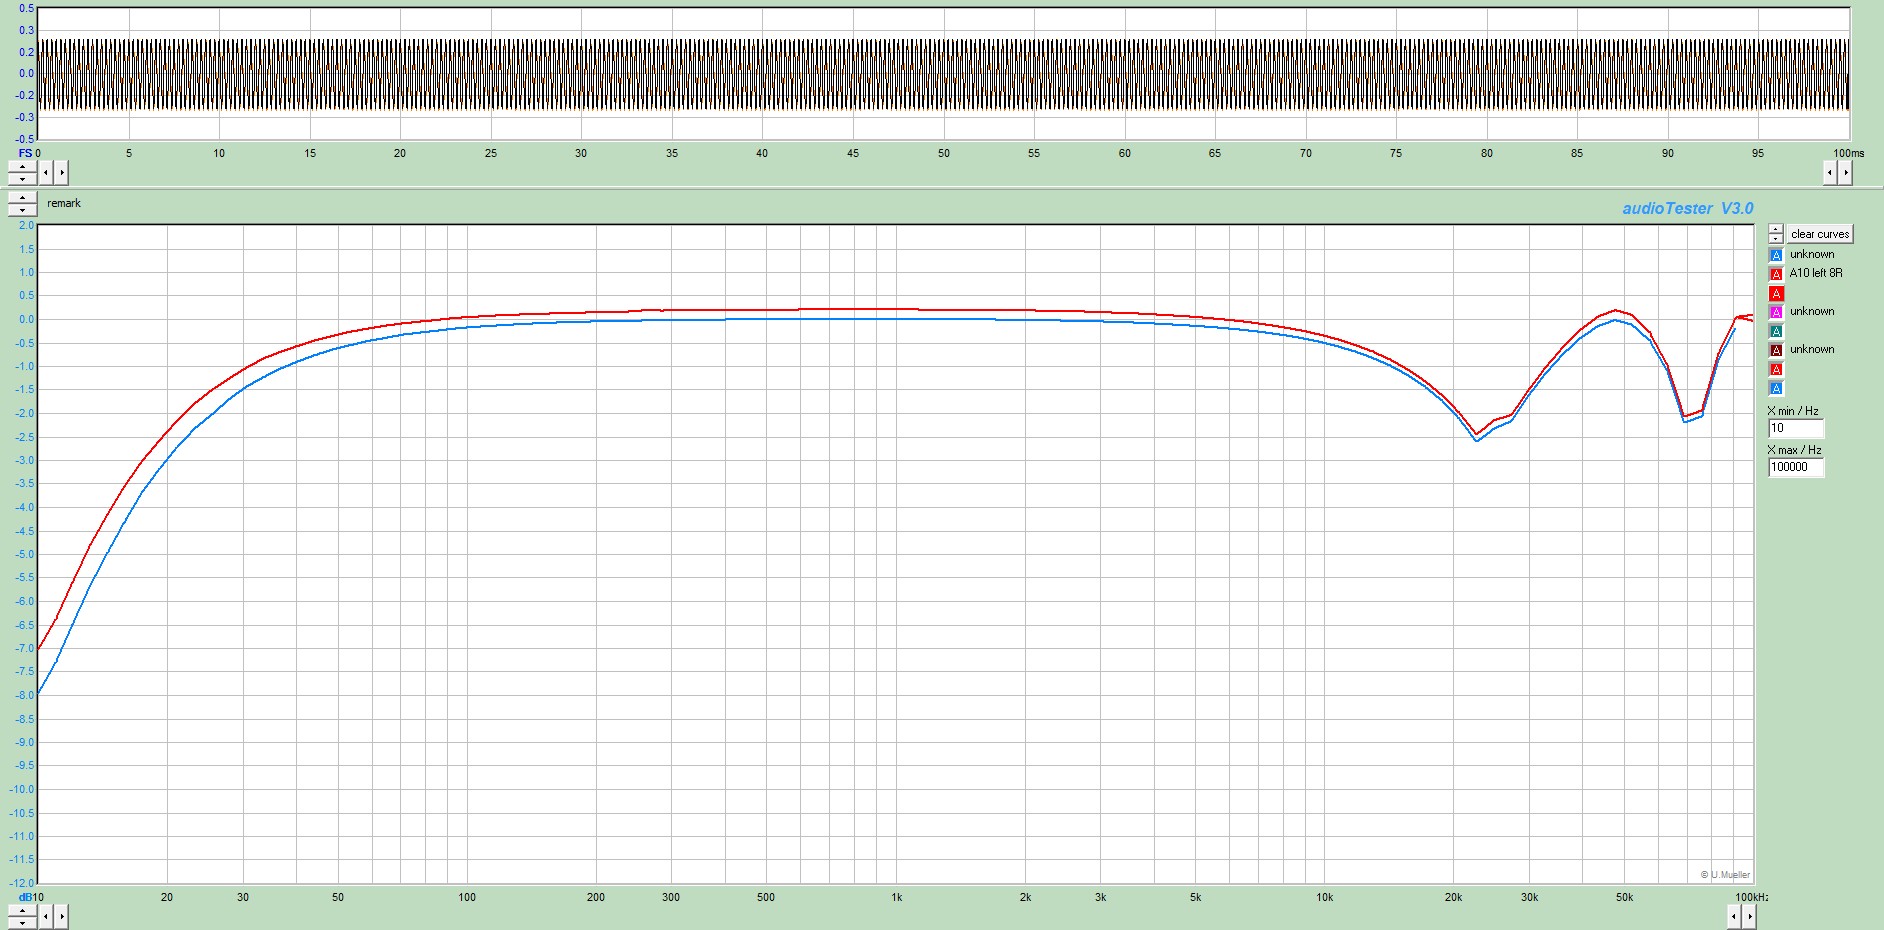Click up arrow of FS amplitude stepper

pyautogui.click(x=22, y=167)
